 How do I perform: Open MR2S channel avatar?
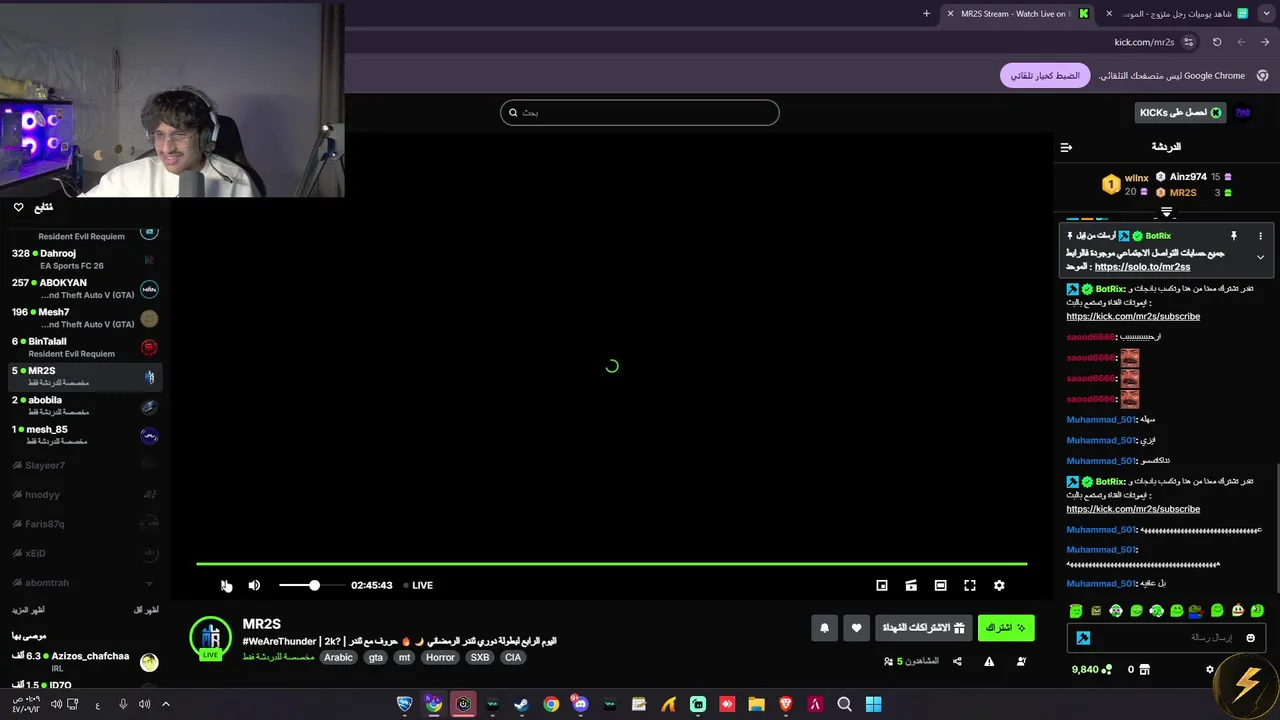point(210,638)
